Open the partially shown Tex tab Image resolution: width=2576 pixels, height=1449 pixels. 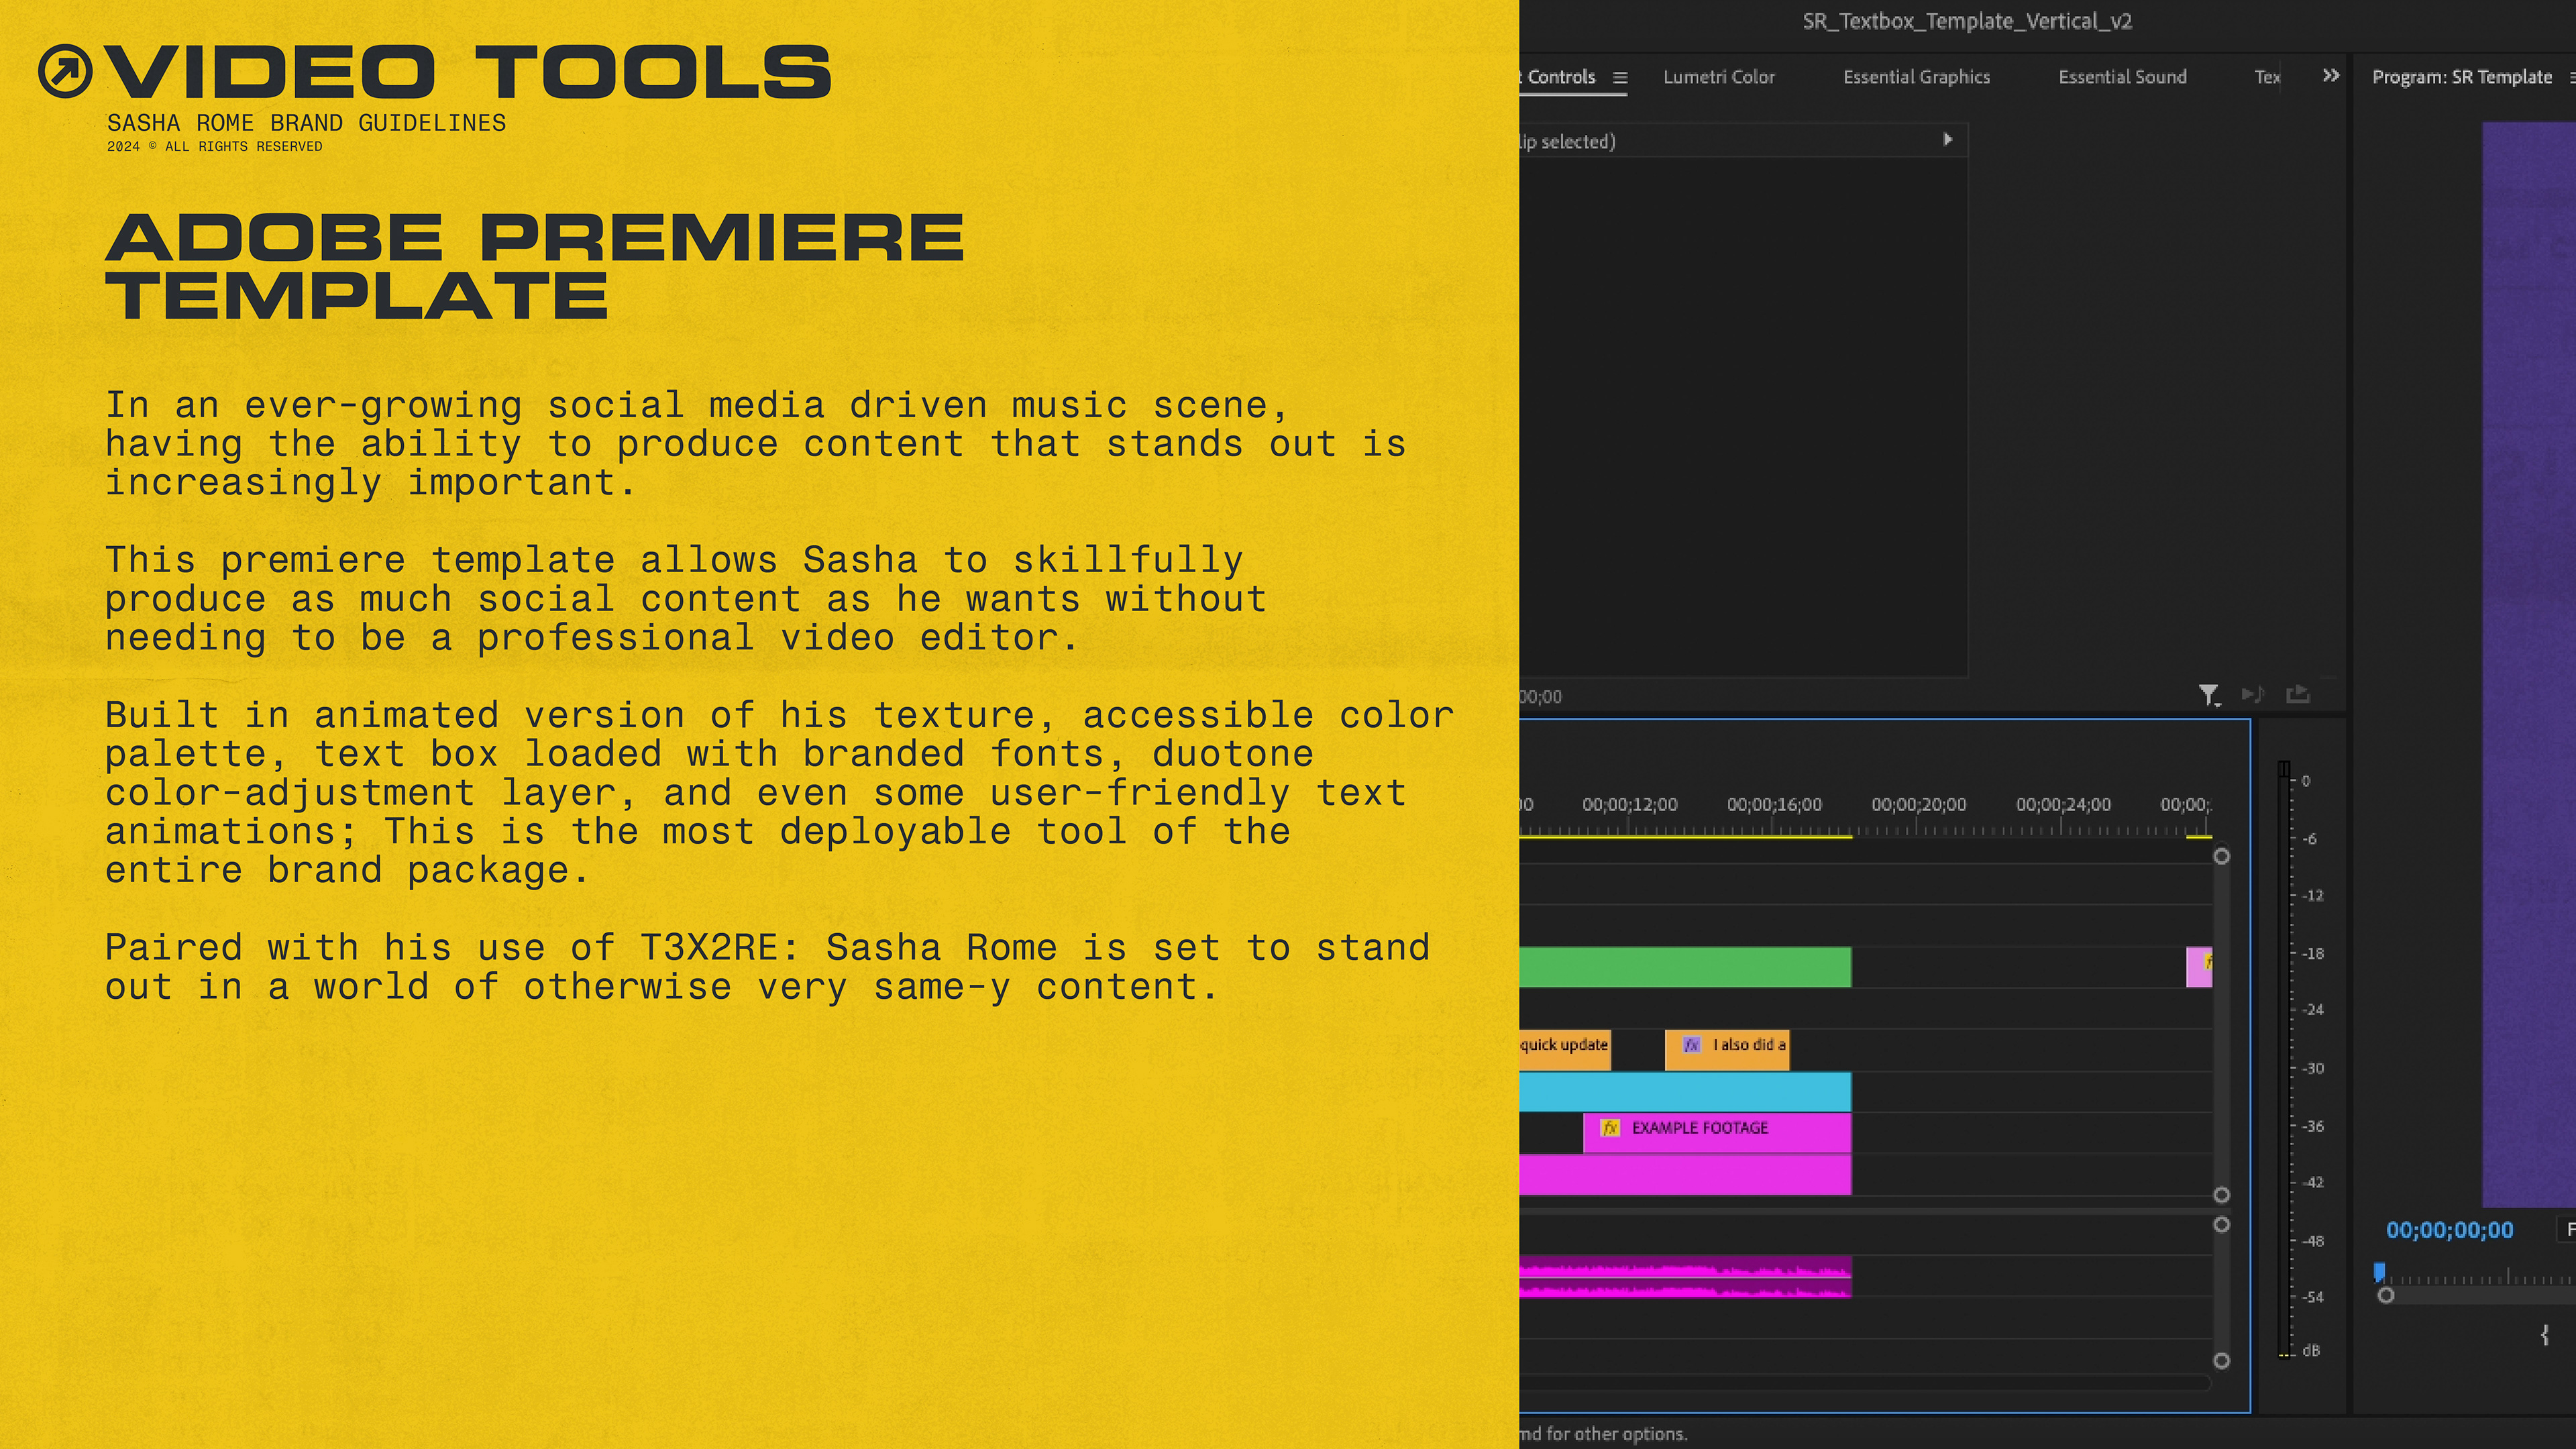pyautogui.click(x=2267, y=77)
